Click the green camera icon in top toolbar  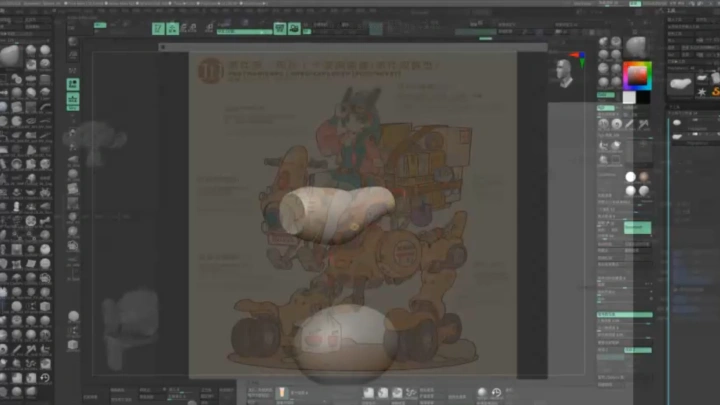click(294, 28)
